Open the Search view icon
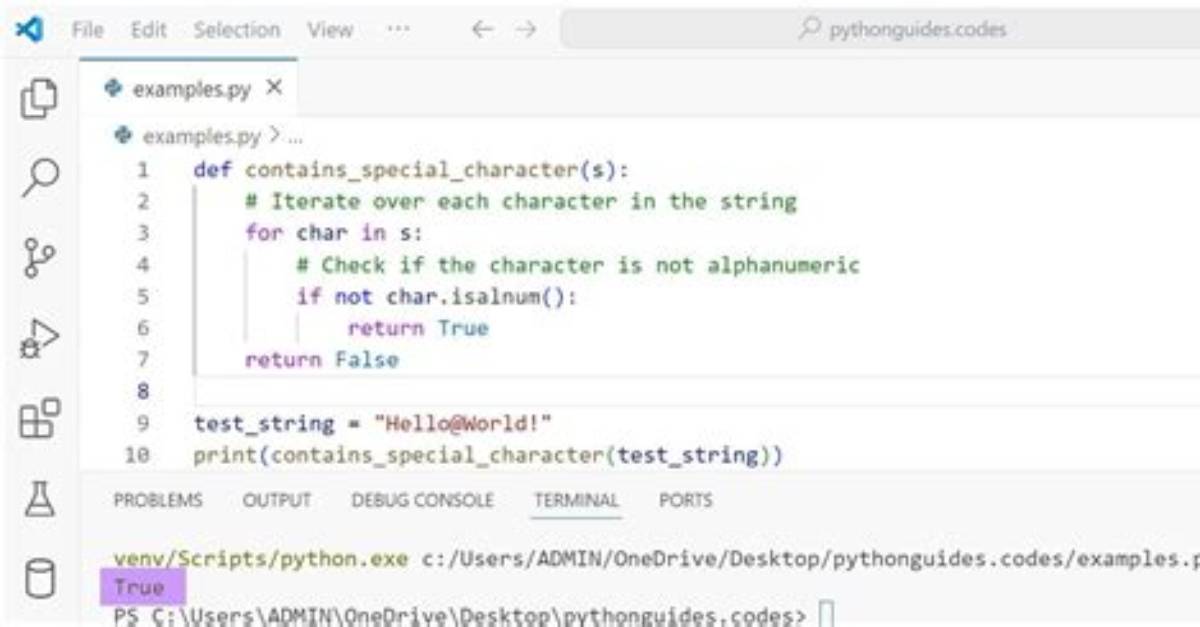Screen dimensions: 1200x627 coord(39,178)
